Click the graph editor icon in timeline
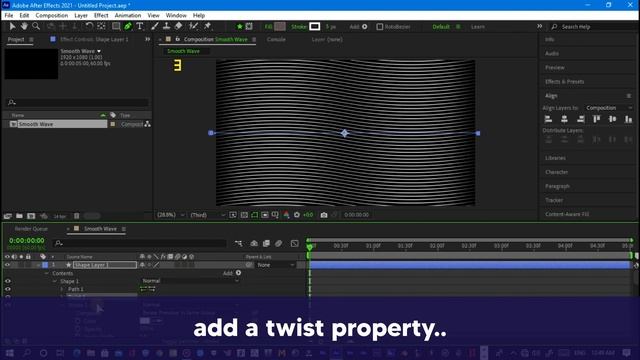Viewport: 640px width, 360px height. [x=295, y=243]
